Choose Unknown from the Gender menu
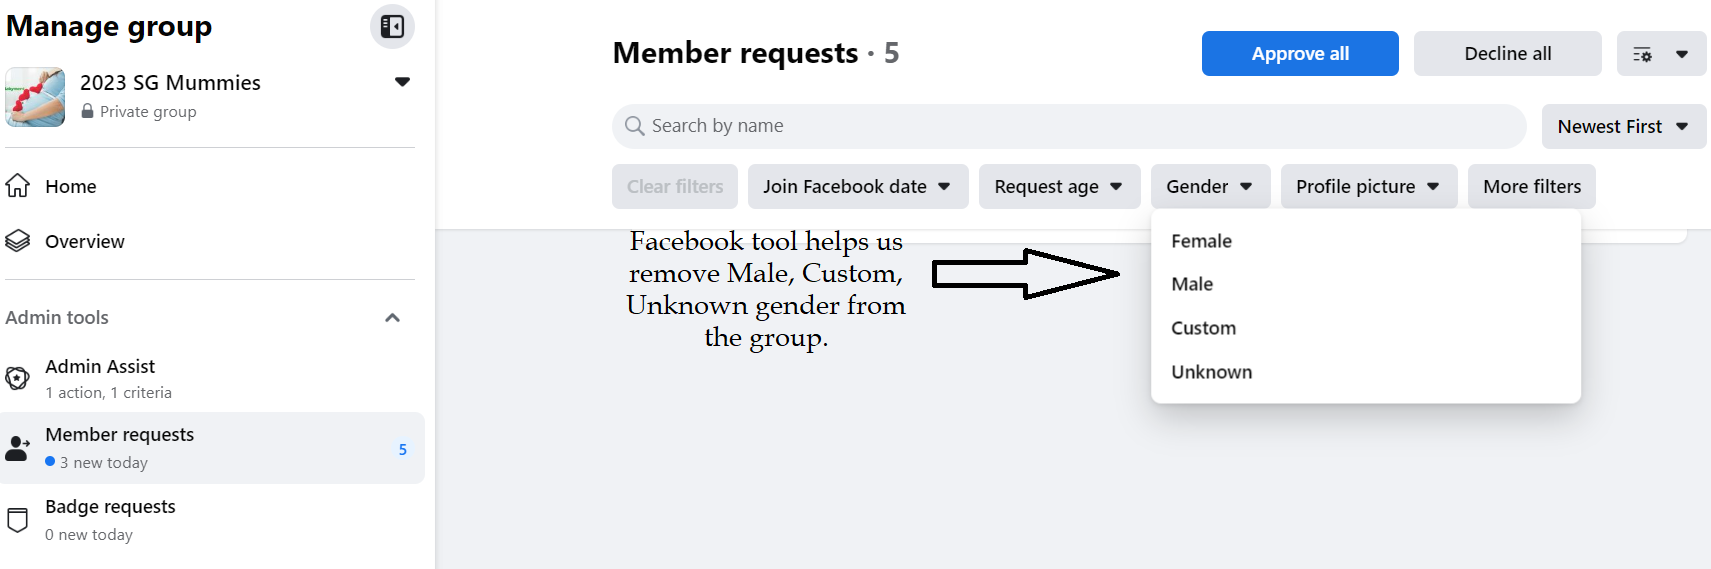The width and height of the screenshot is (1711, 569). click(x=1211, y=372)
